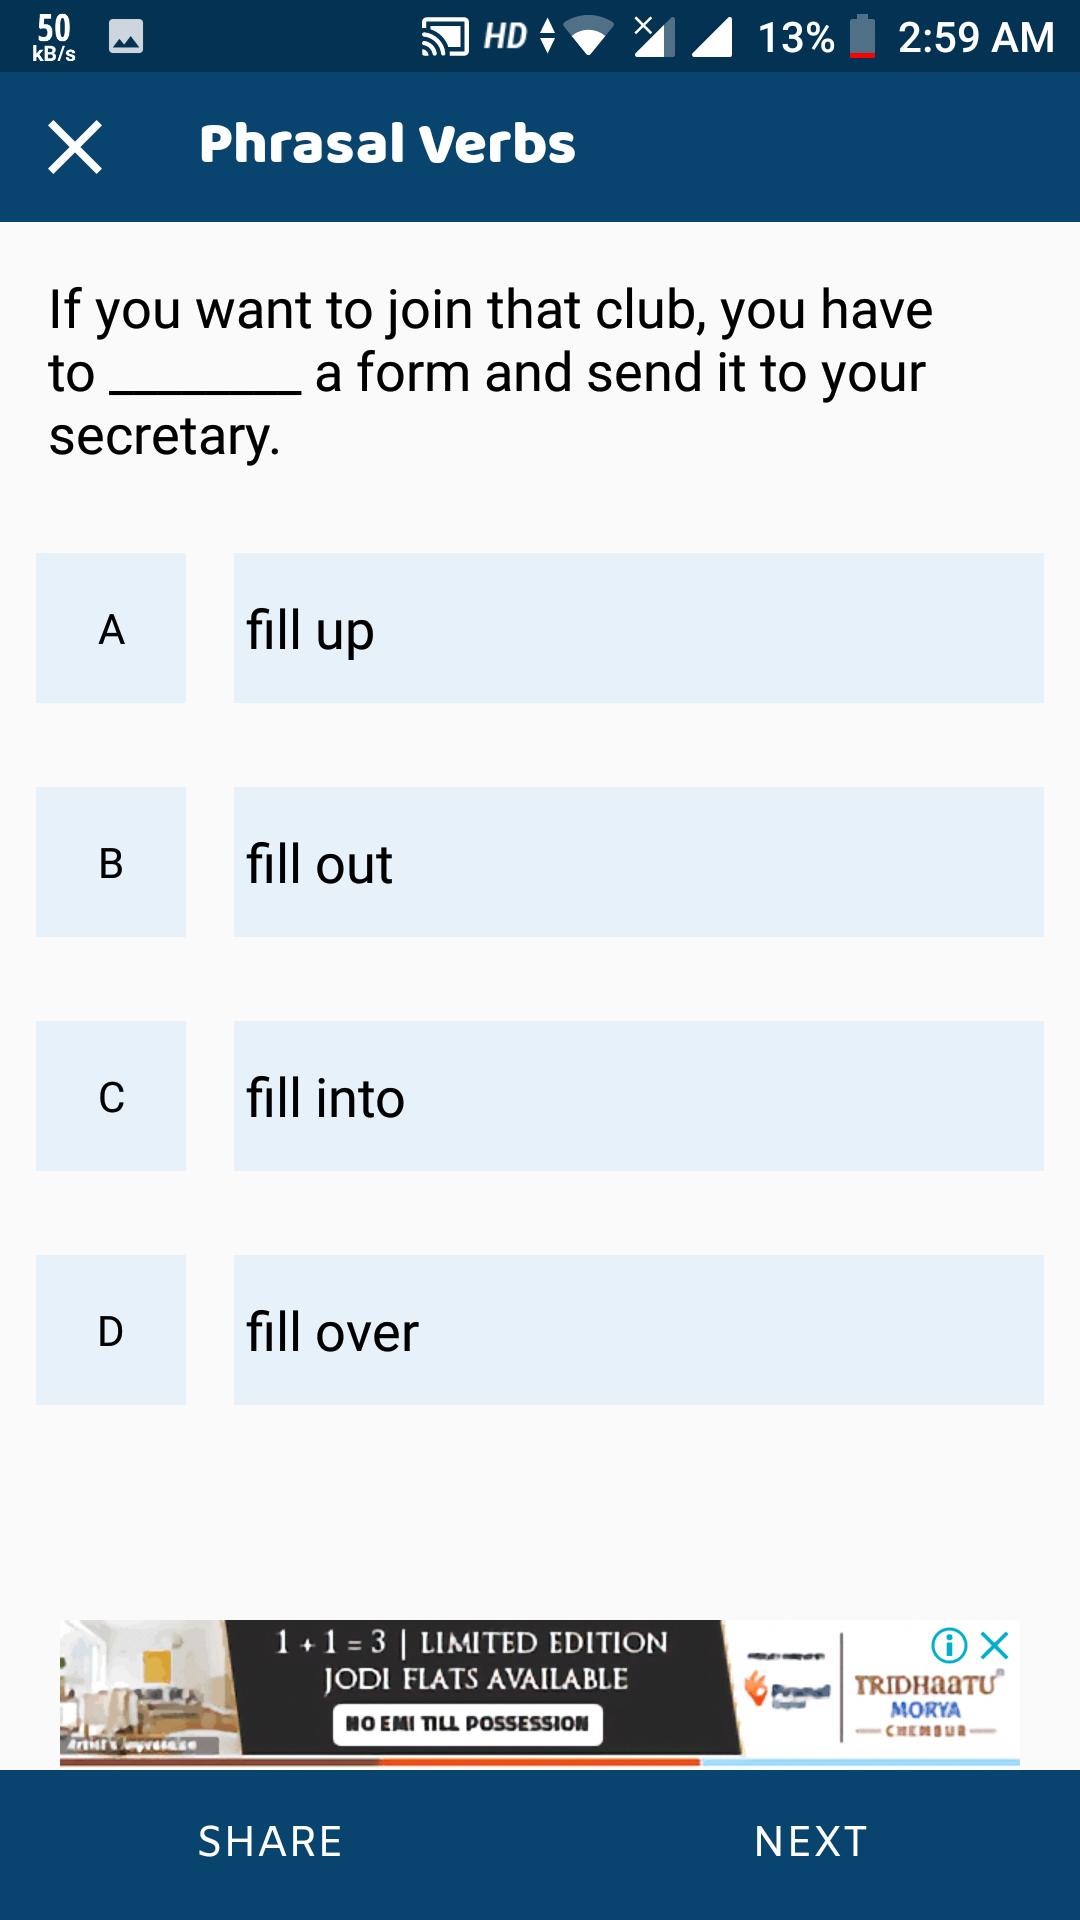Tap the Wi-Fi icon in status bar
Viewport: 1080px width, 1920px height.
click(x=590, y=38)
